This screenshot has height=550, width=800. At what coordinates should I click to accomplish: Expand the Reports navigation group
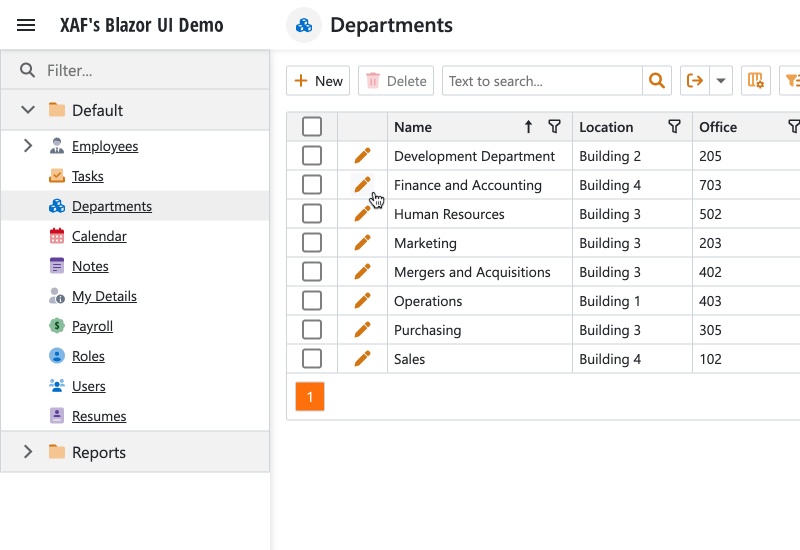(28, 452)
